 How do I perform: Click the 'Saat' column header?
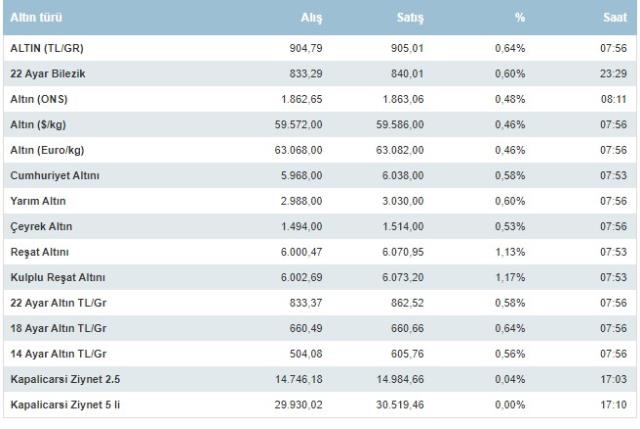610,19
